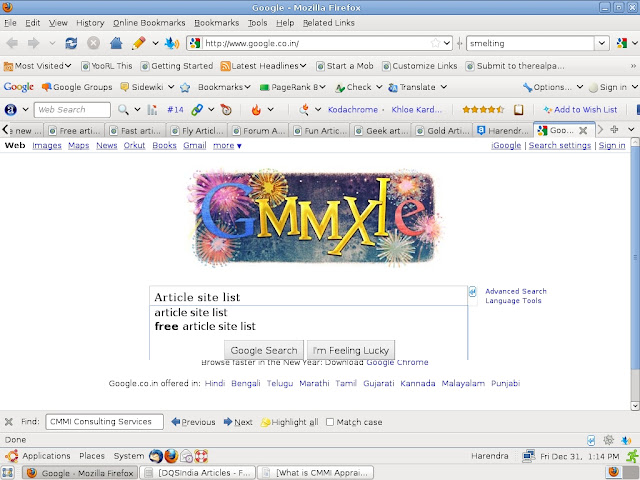Launch Firefox from the panel launcher

[171, 456]
